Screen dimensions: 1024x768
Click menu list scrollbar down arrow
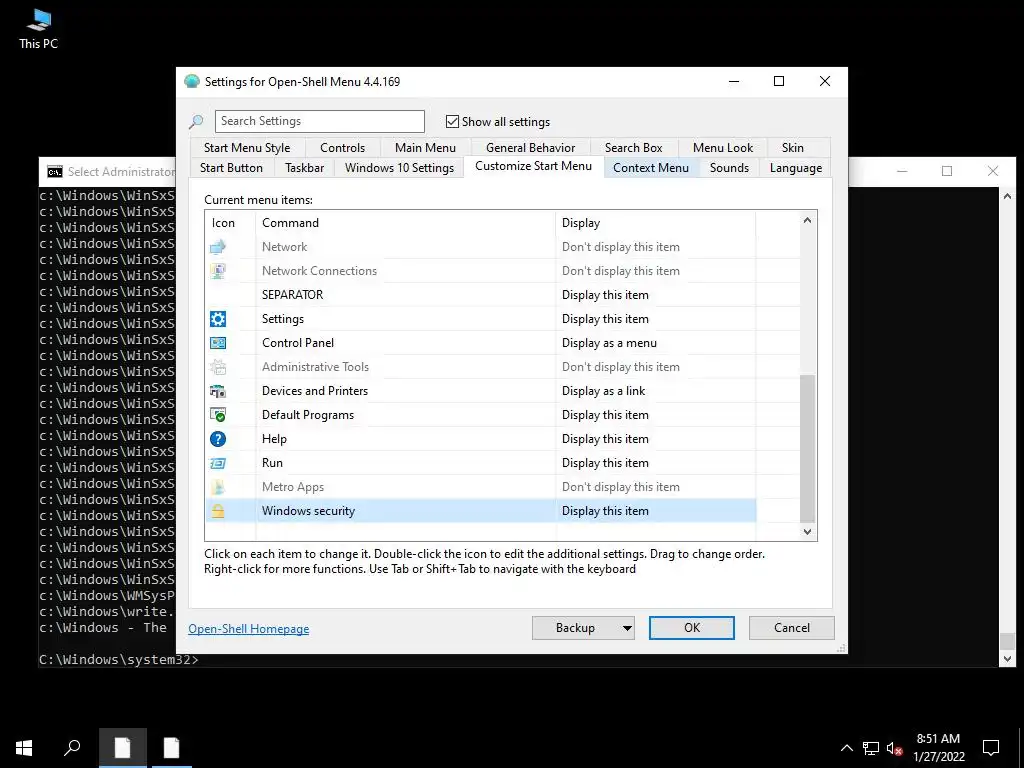point(808,532)
